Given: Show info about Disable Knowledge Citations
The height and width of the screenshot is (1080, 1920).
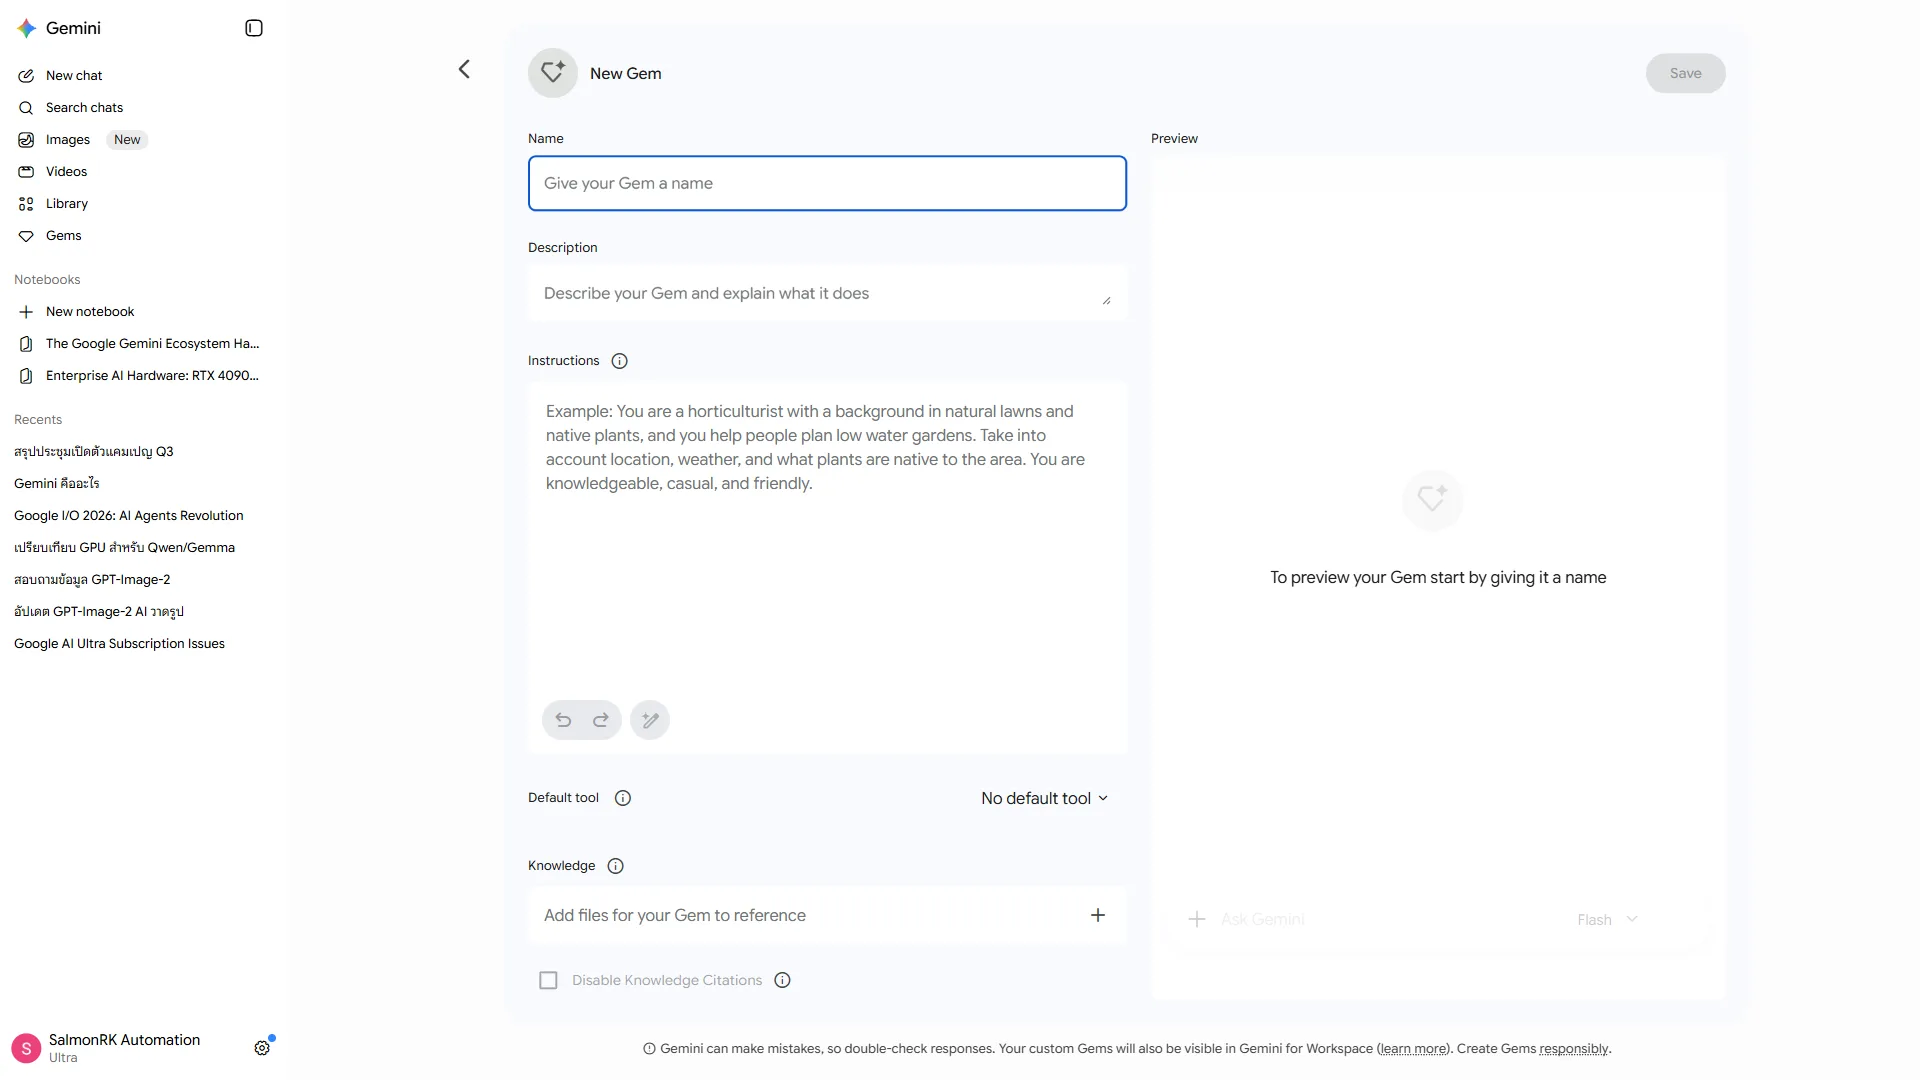Looking at the screenshot, I should (783, 980).
